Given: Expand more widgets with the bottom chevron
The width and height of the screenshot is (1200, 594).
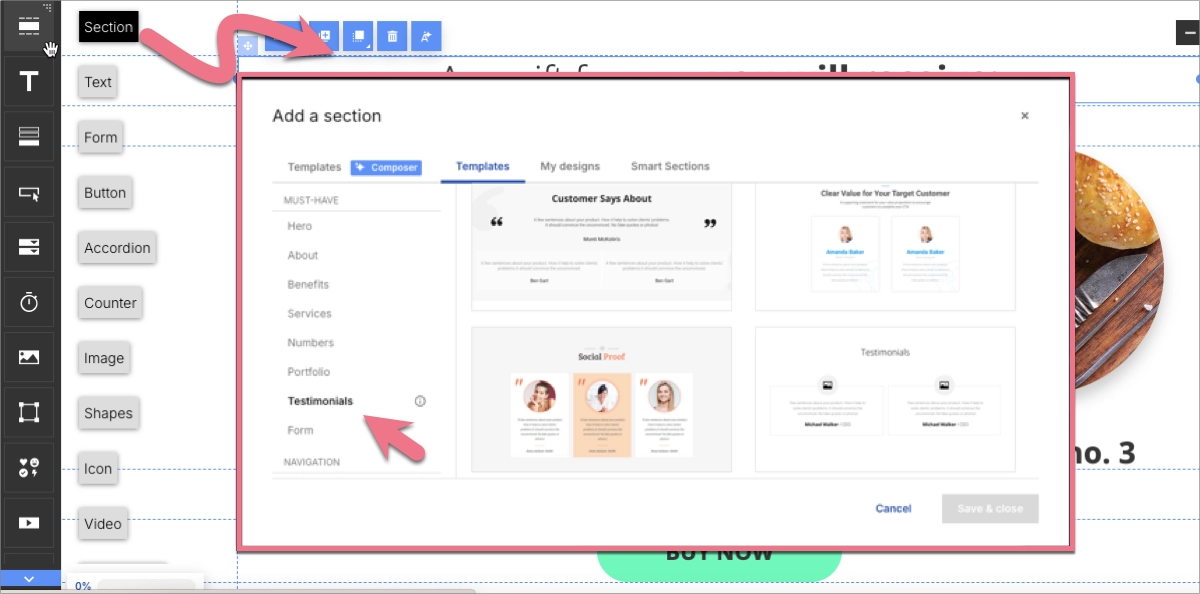Looking at the screenshot, I should click(29, 578).
